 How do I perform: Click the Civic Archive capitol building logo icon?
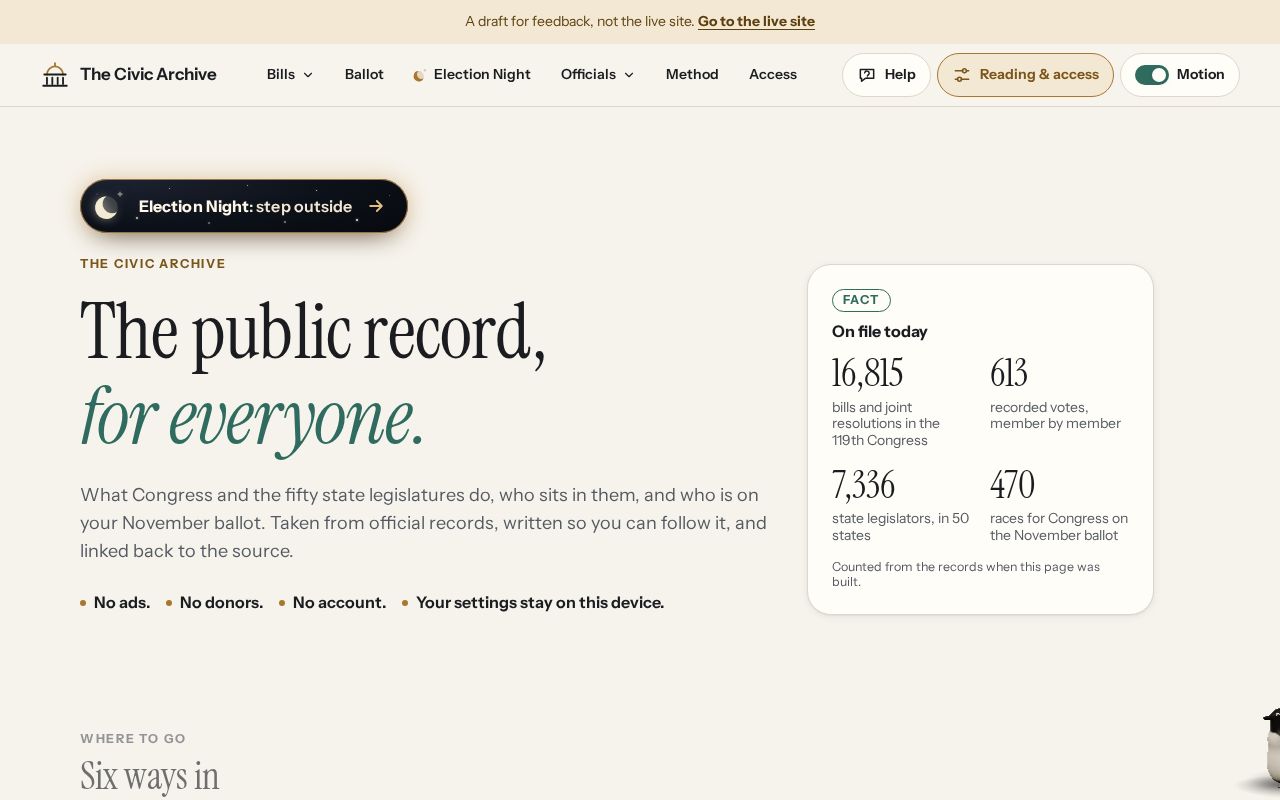pos(55,75)
